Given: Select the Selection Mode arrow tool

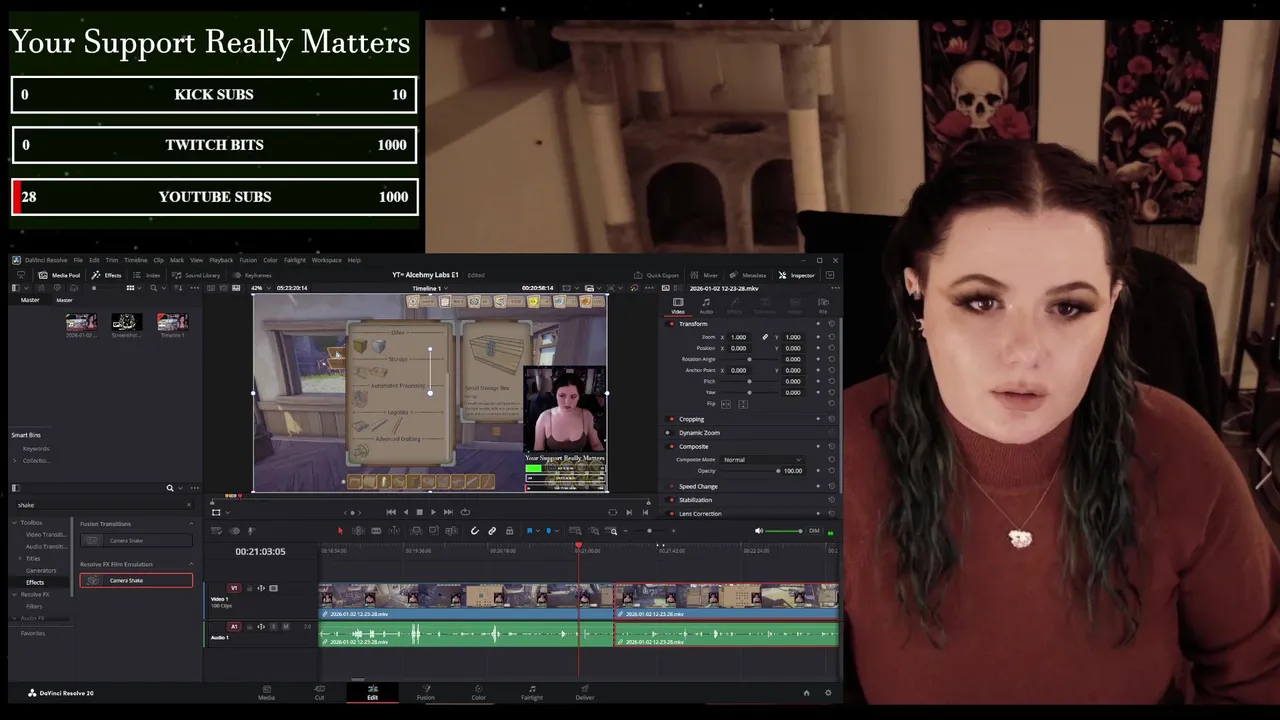Looking at the screenshot, I should point(340,531).
